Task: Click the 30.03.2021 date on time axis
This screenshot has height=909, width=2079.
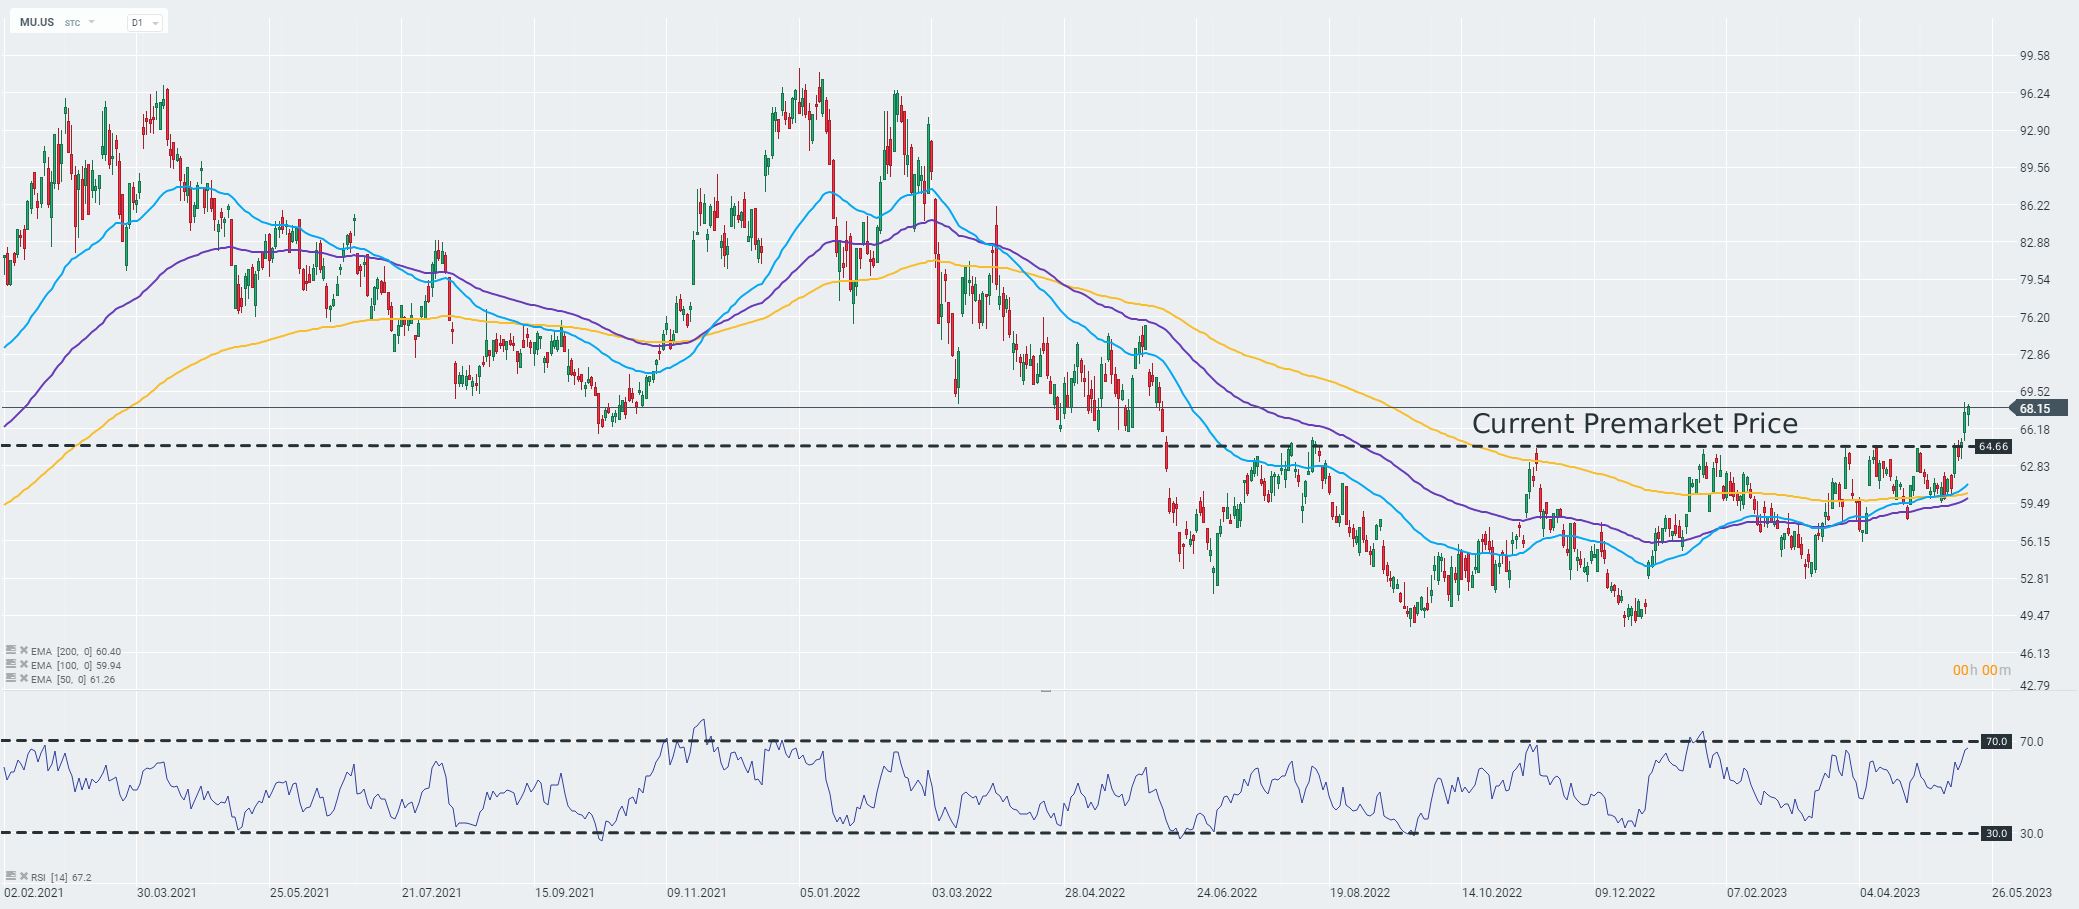Action: pyautogui.click(x=167, y=893)
